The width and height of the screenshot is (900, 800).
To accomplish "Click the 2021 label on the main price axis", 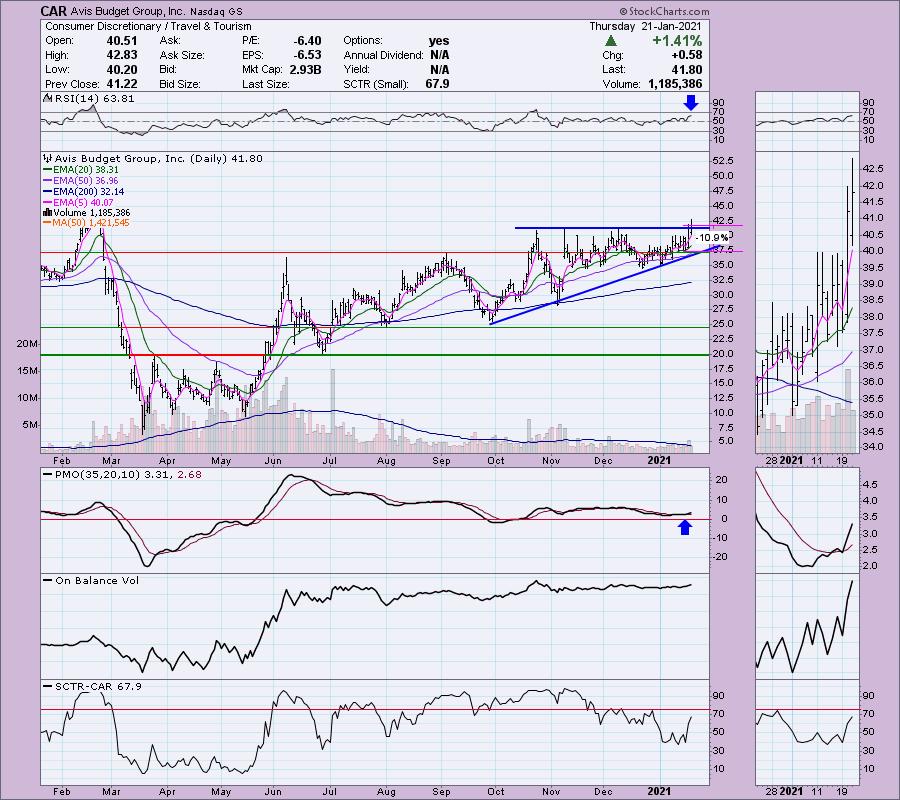I will click(x=659, y=460).
